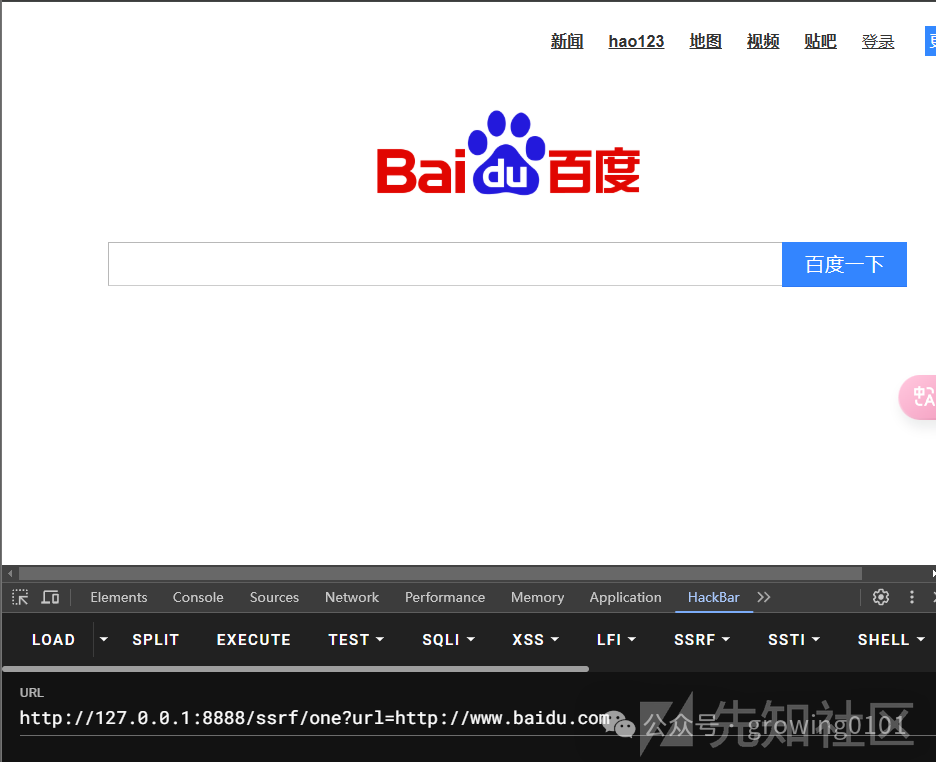The image size is (936, 762).
Task: Open the LFI dropdown menu
Action: click(616, 640)
